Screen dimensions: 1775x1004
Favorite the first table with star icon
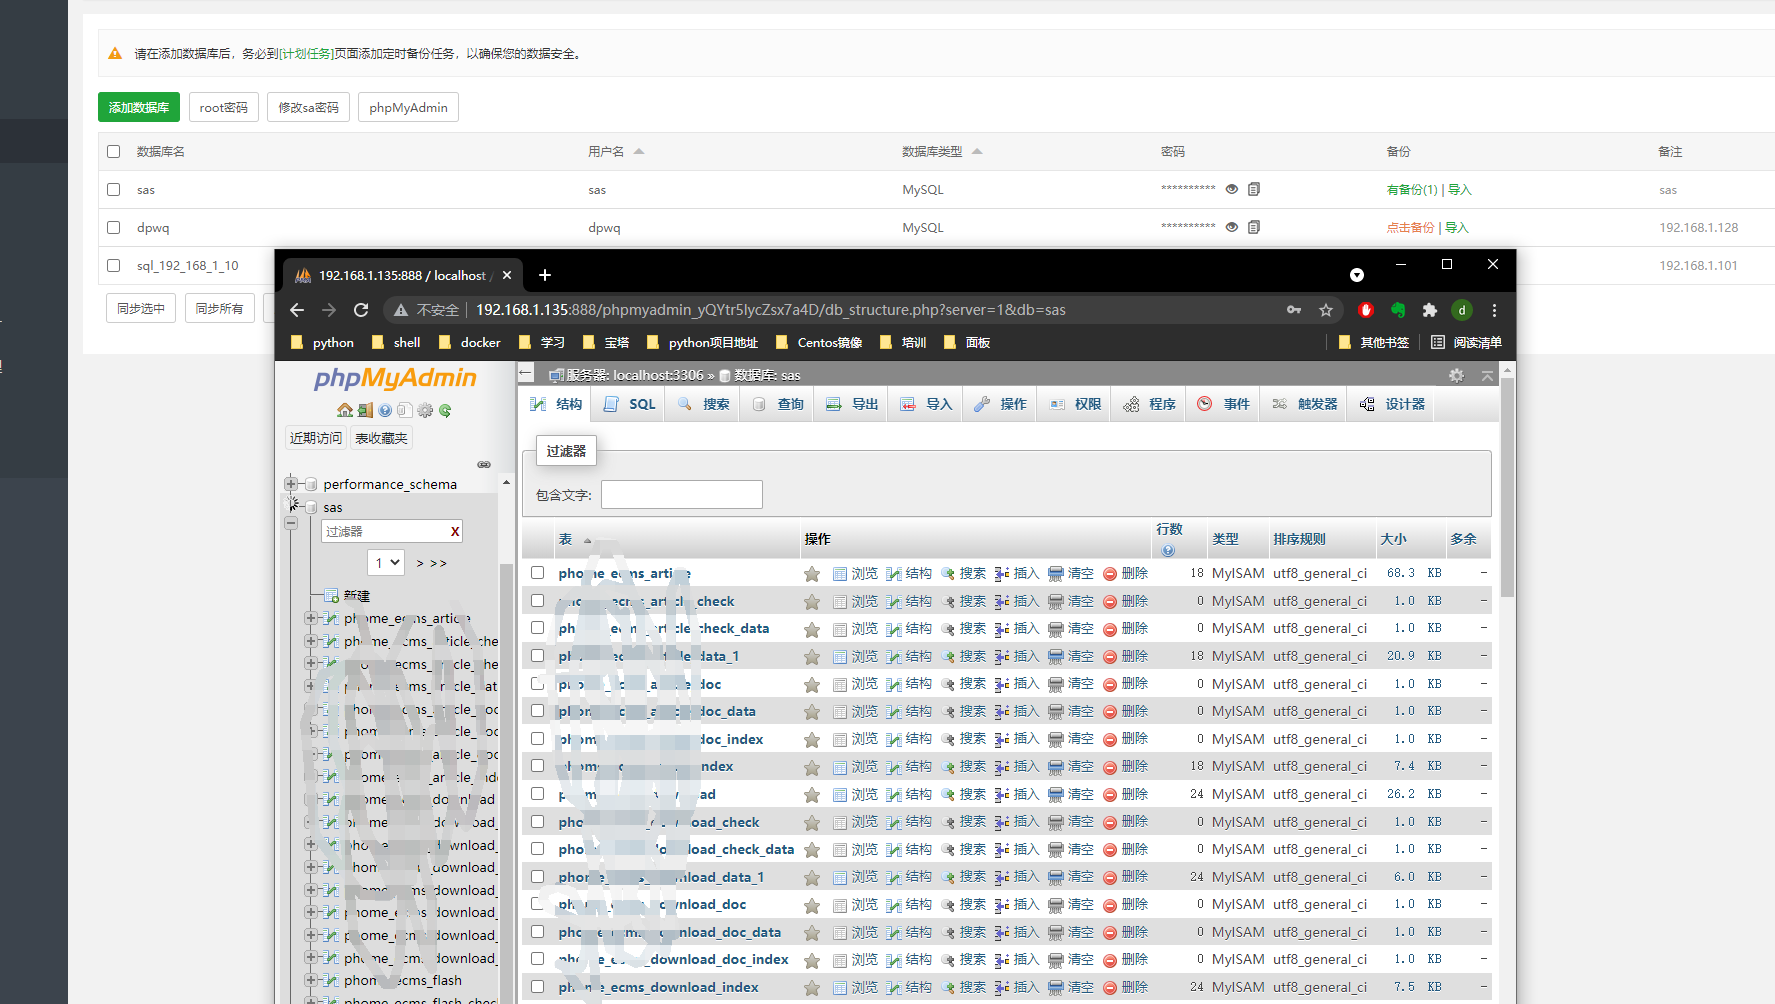[812, 574]
